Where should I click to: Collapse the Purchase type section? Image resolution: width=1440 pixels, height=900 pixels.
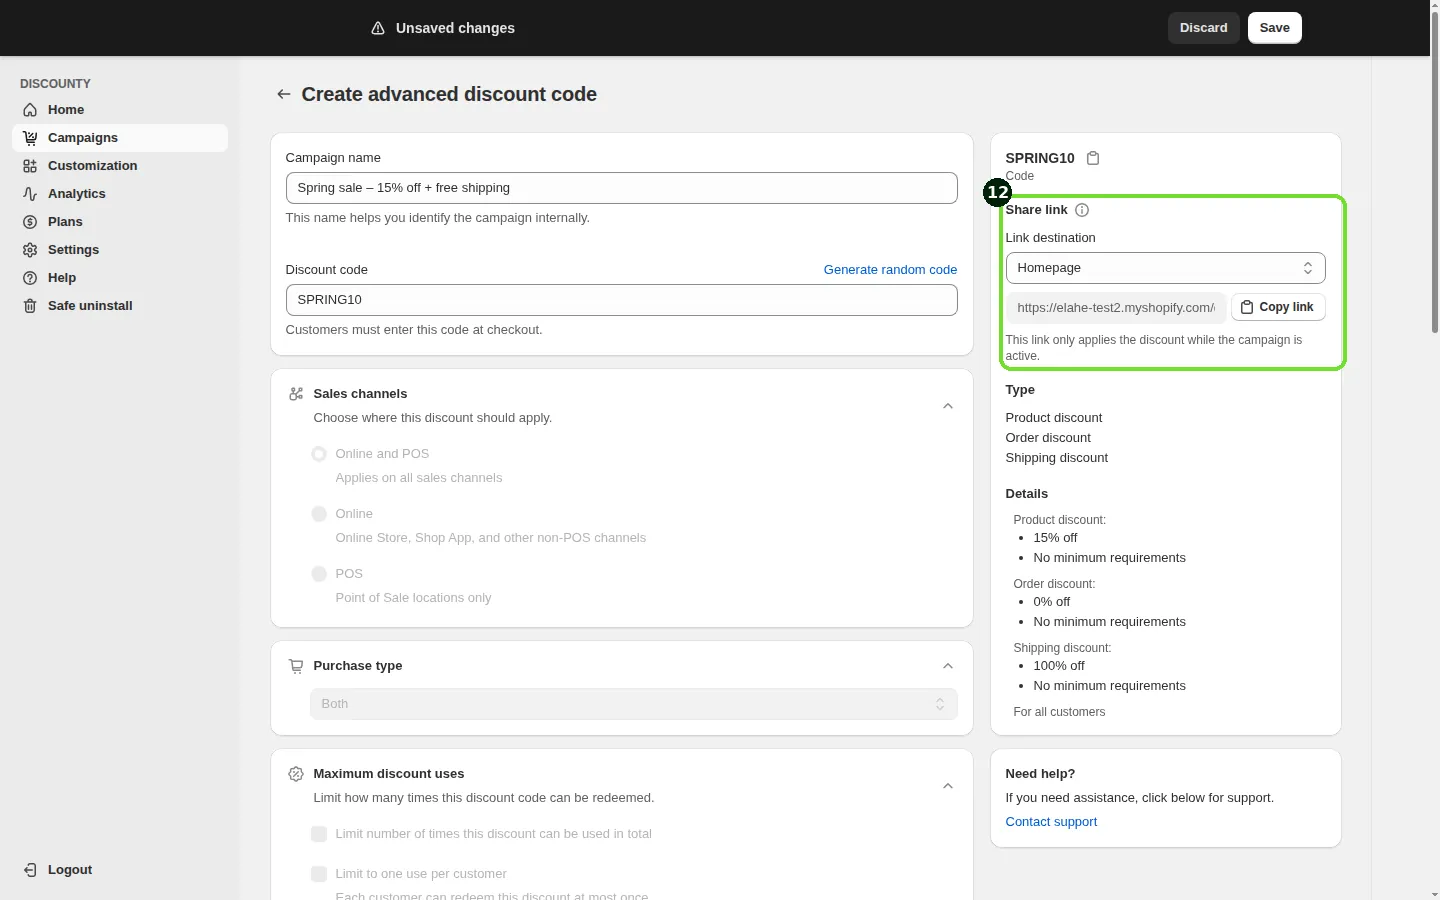pos(948,666)
